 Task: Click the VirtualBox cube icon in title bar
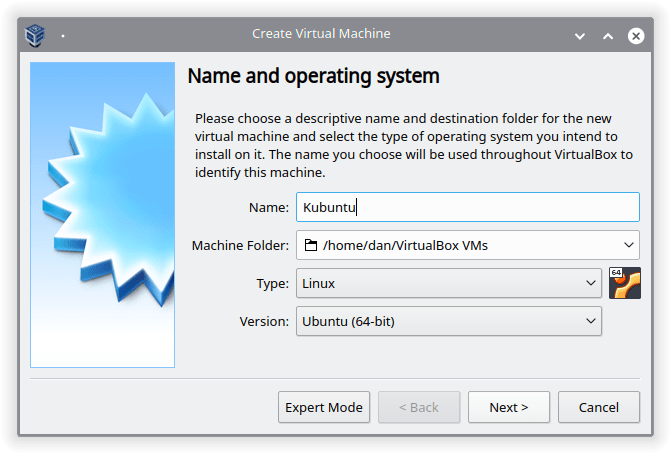tap(35, 35)
